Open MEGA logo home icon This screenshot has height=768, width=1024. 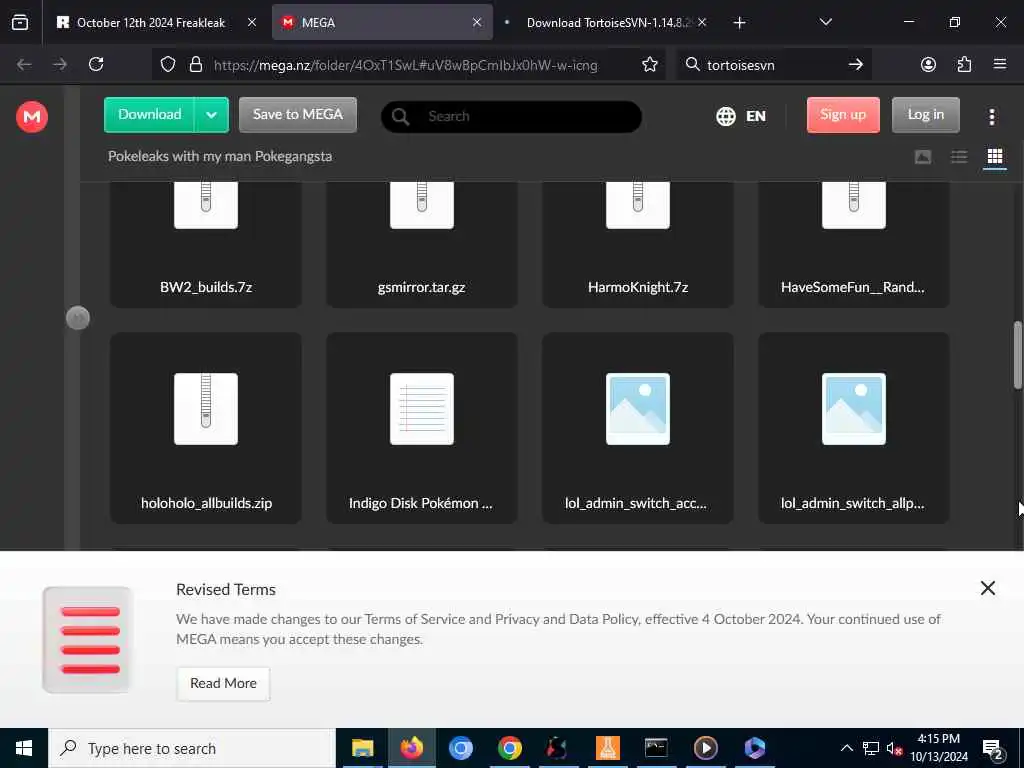[31, 117]
